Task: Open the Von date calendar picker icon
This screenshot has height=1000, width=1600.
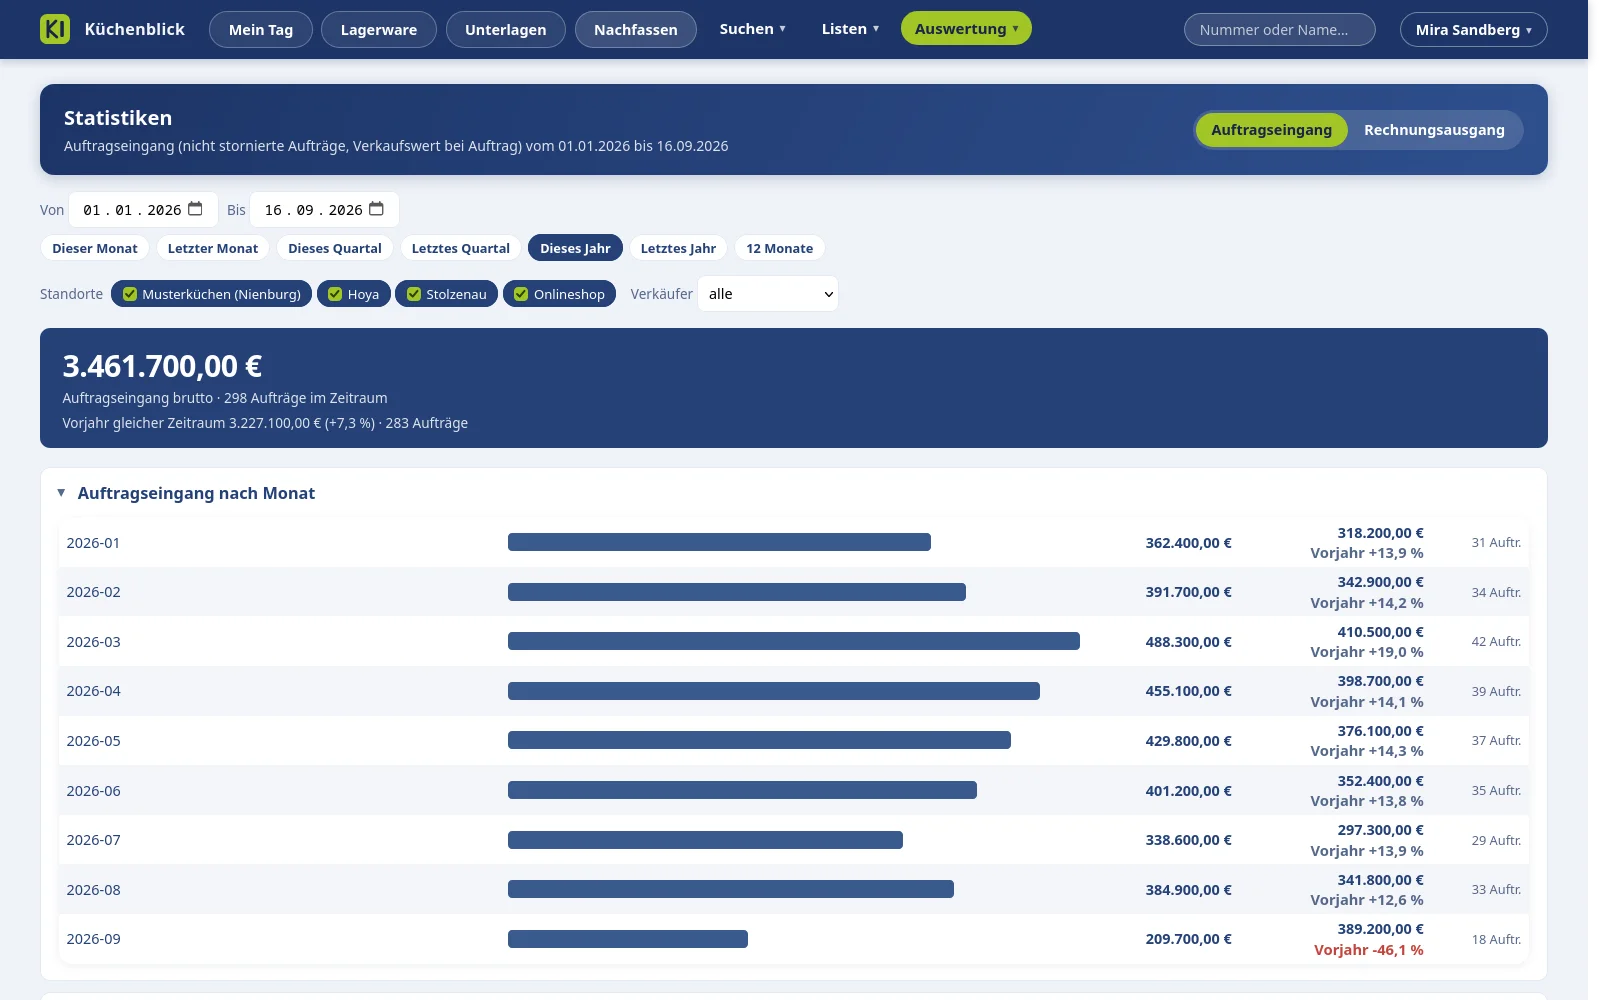Action: pos(196,209)
